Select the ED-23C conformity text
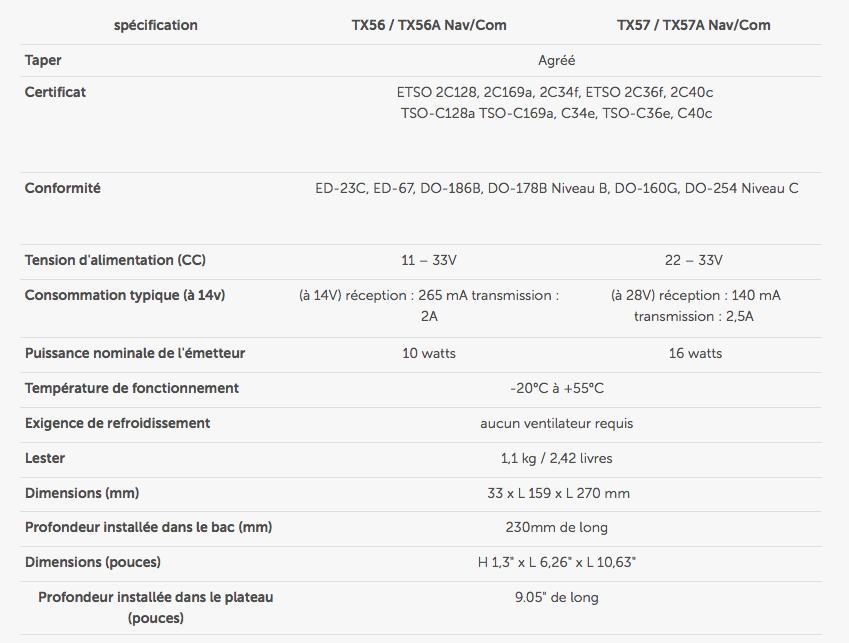 click(557, 188)
